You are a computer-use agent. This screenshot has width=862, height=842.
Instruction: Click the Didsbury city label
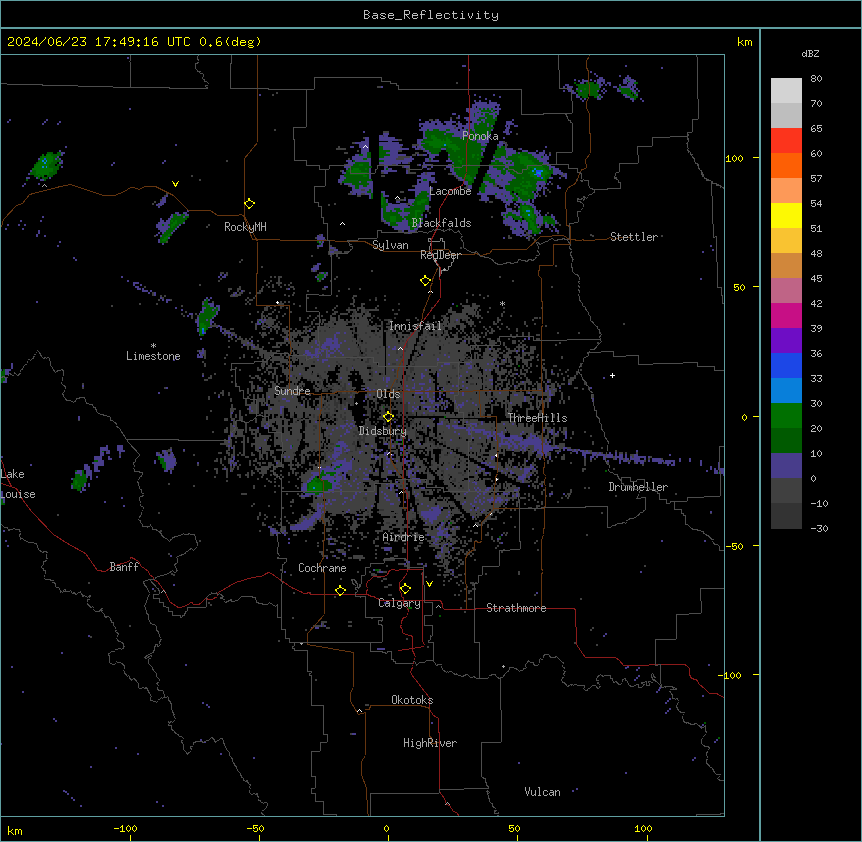tap(383, 431)
